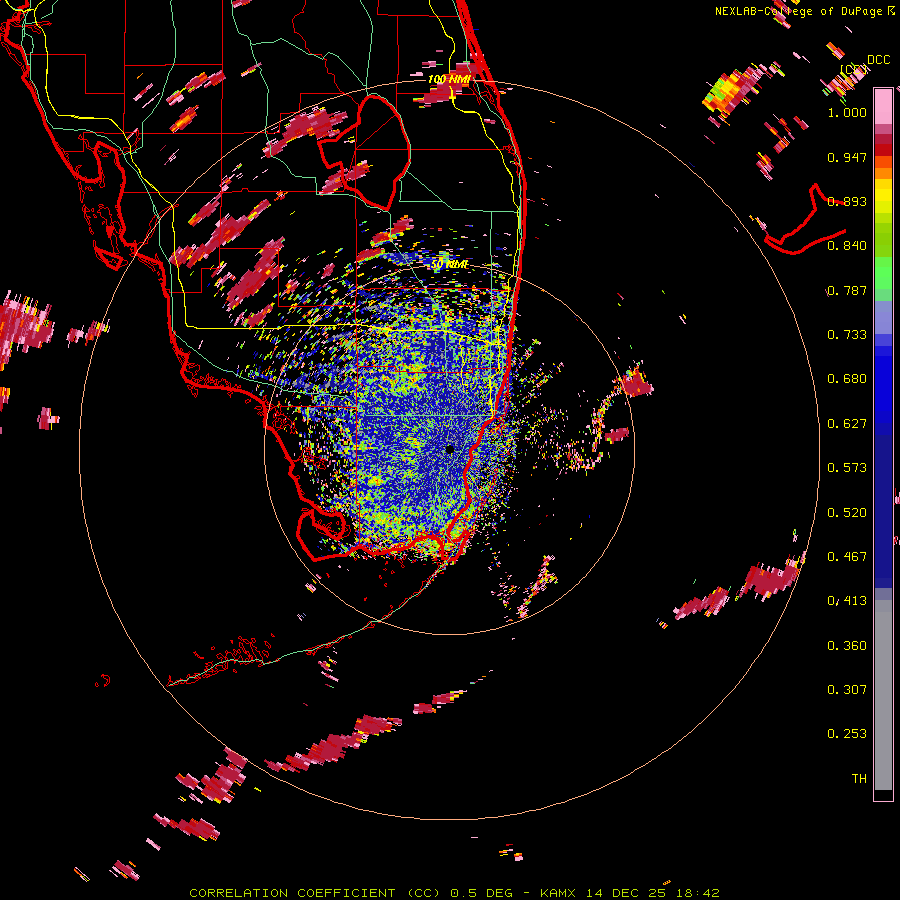Pick the gray lower color bar segment
The height and width of the screenshot is (900, 900).
coord(883,695)
